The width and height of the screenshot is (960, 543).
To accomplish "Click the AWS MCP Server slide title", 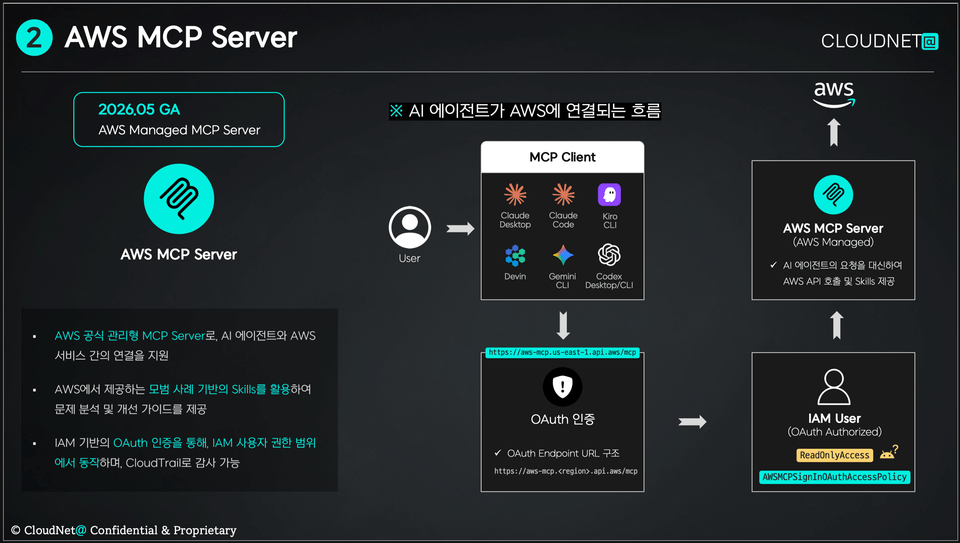I will click(181, 37).
